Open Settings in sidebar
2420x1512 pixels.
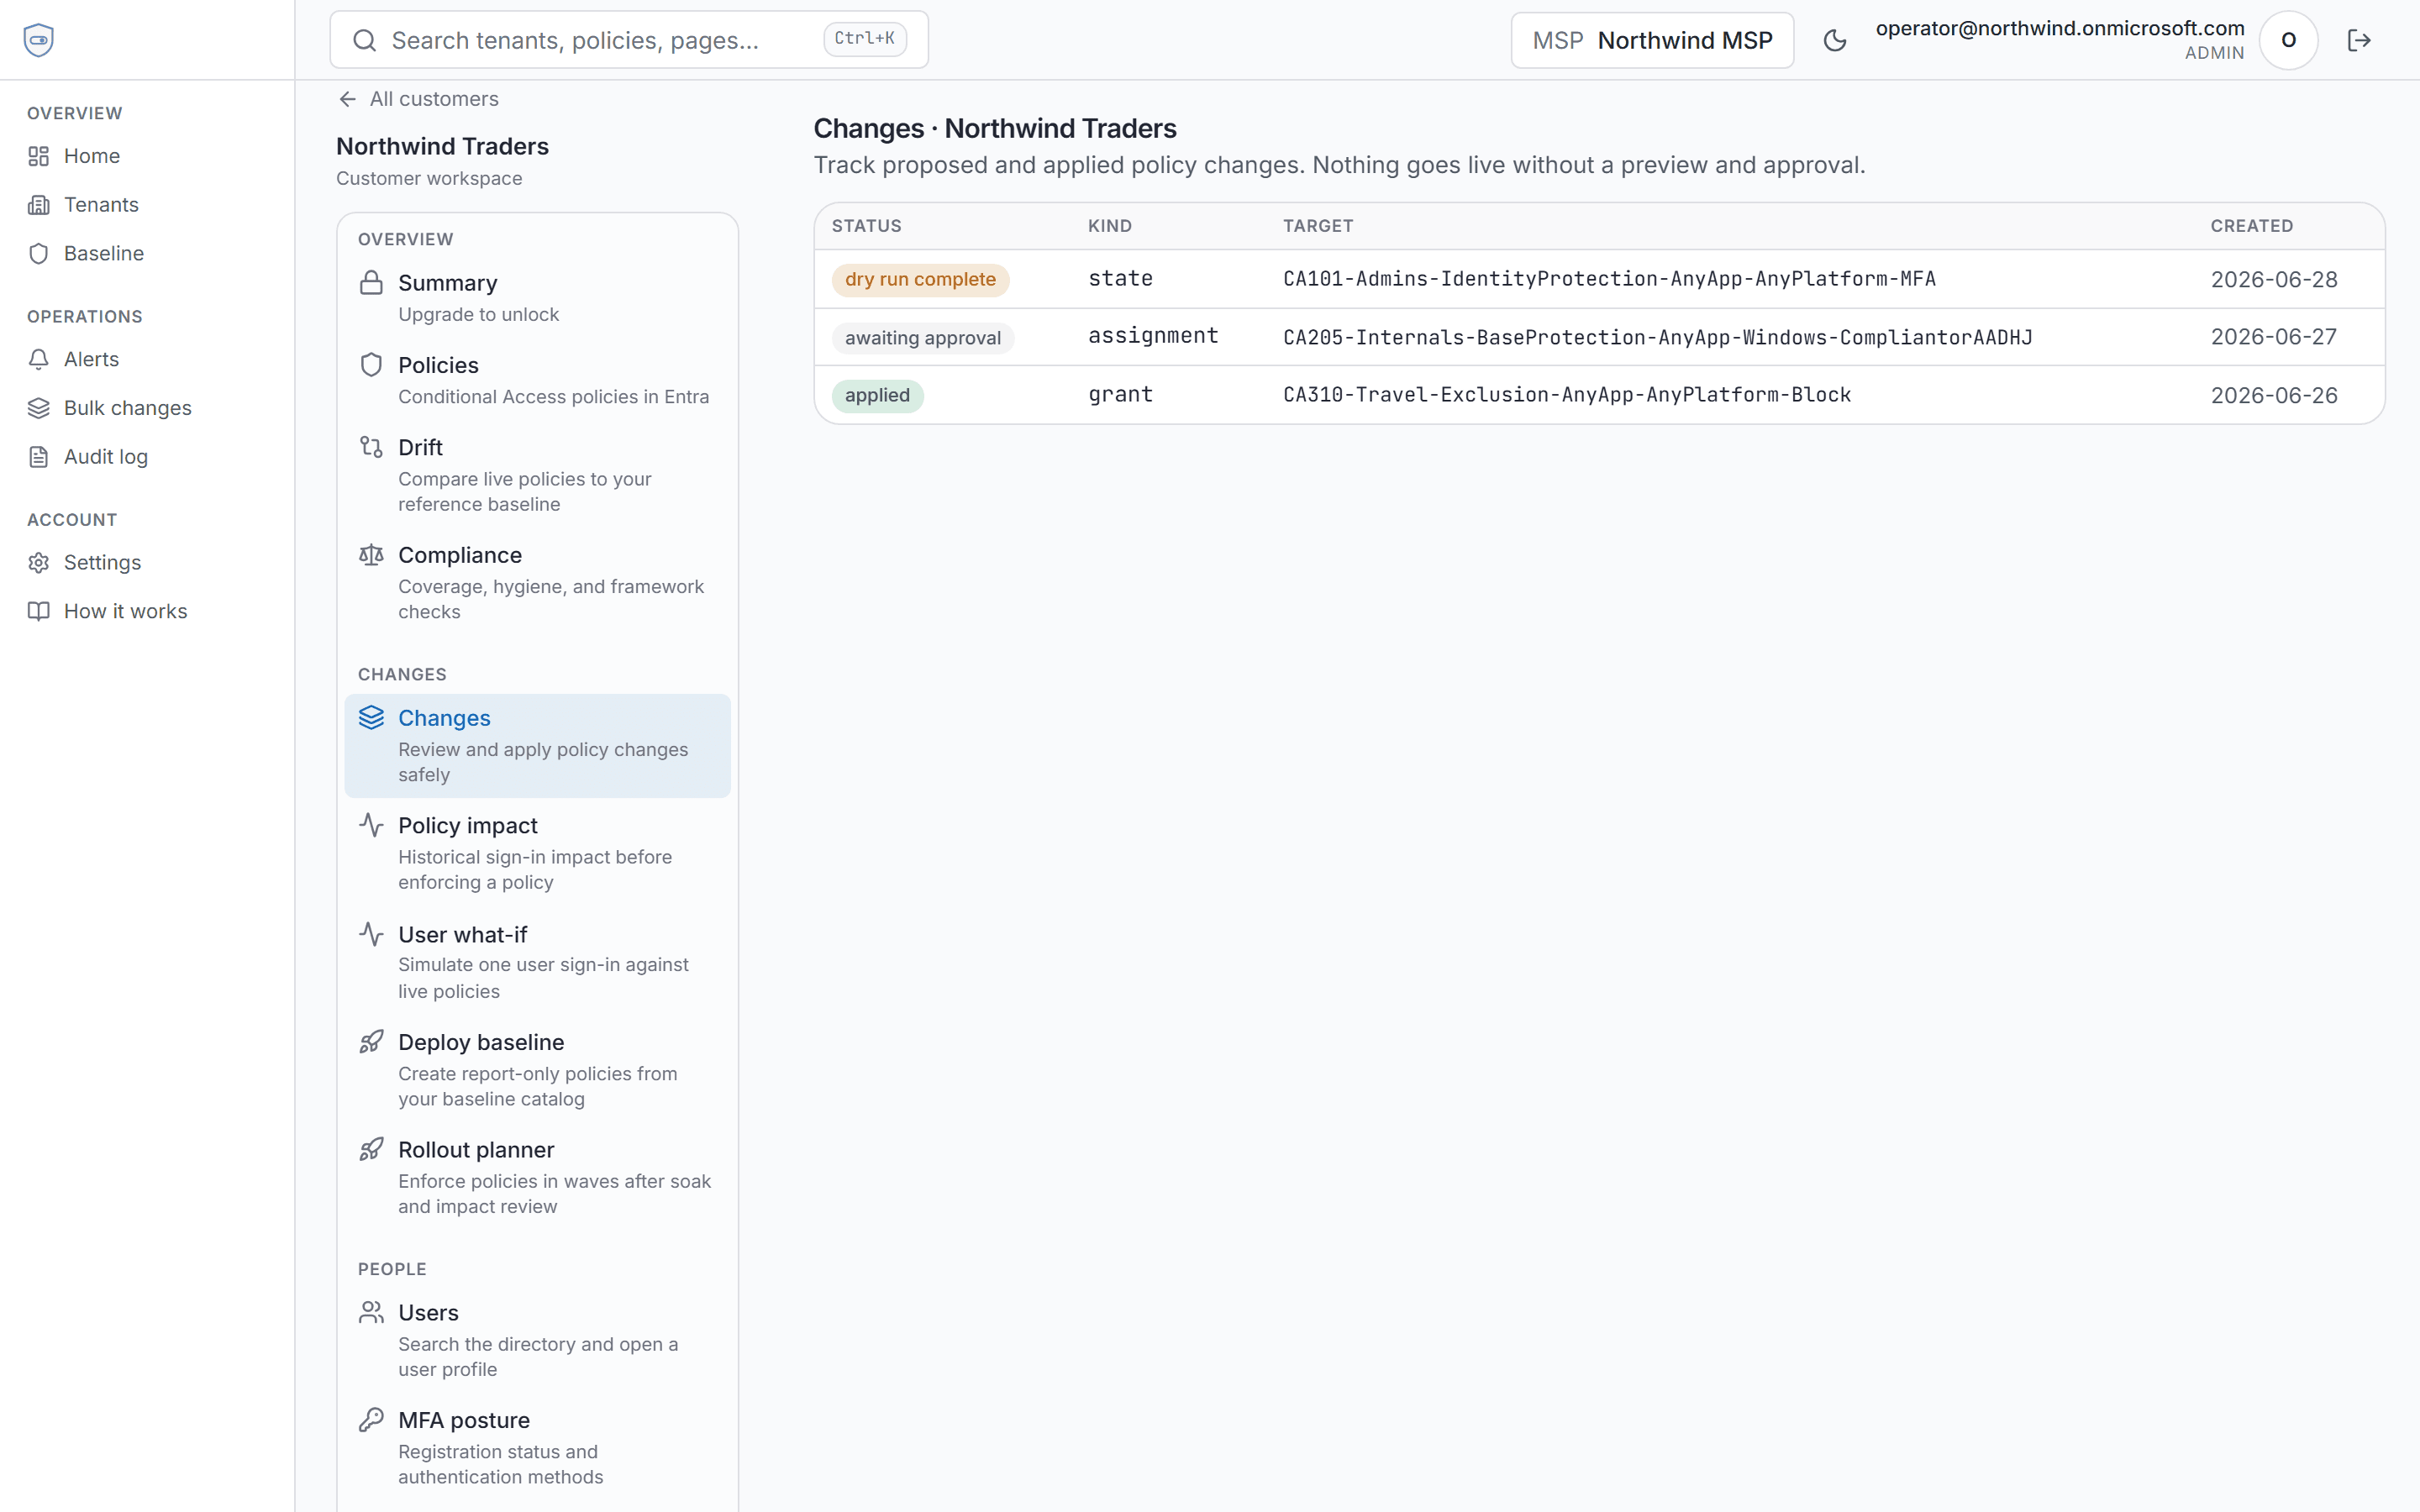click(x=147, y=563)
